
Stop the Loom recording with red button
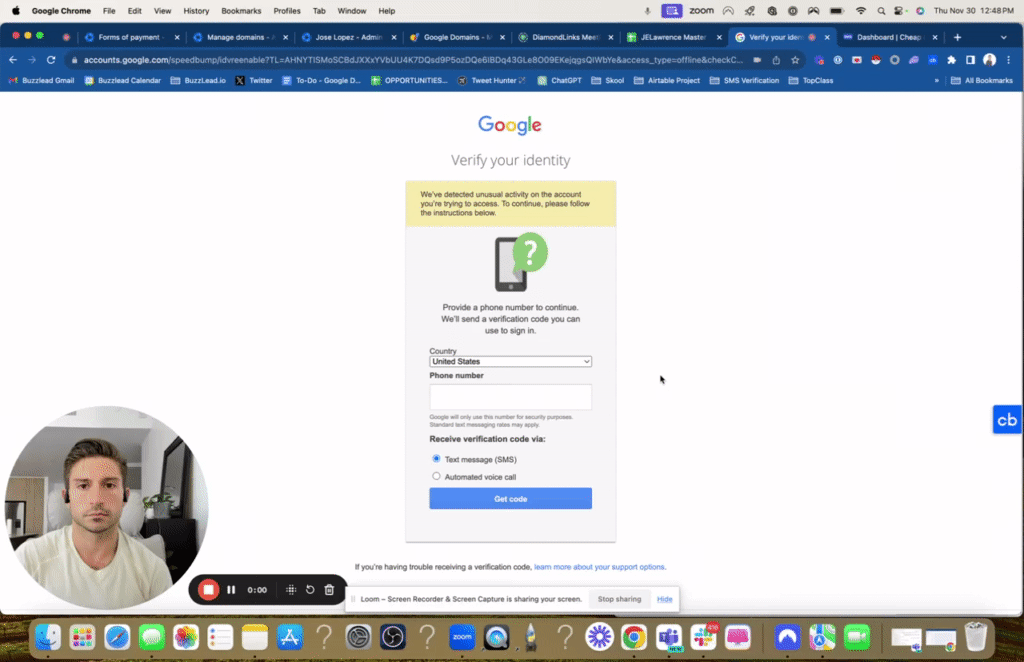pyautogui.click(x=207, y=589)
